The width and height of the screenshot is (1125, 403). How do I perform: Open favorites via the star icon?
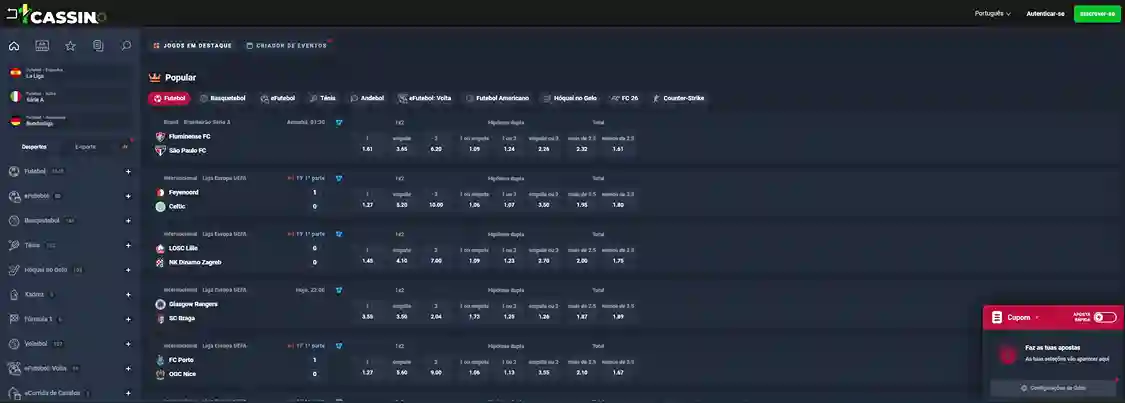(70, 46)
